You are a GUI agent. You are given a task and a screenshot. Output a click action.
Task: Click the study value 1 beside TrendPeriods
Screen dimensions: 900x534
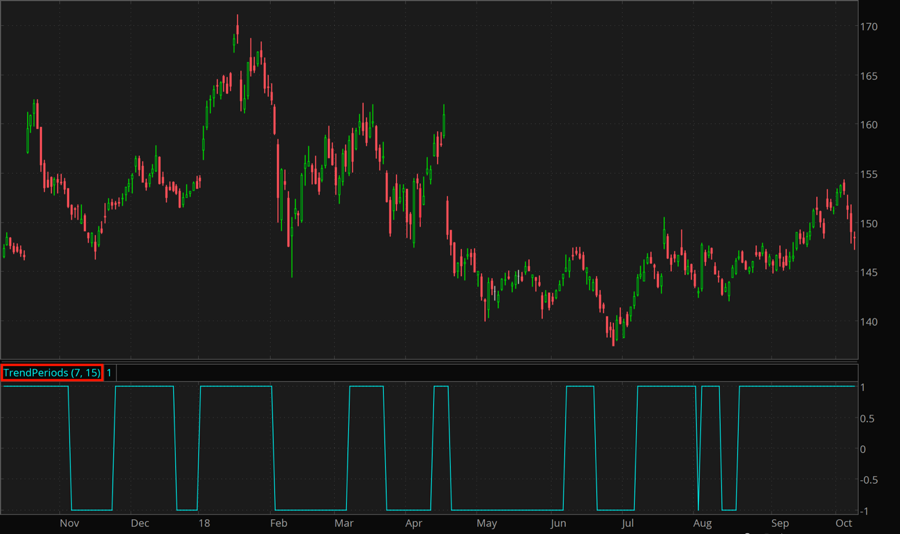point(110,373)
